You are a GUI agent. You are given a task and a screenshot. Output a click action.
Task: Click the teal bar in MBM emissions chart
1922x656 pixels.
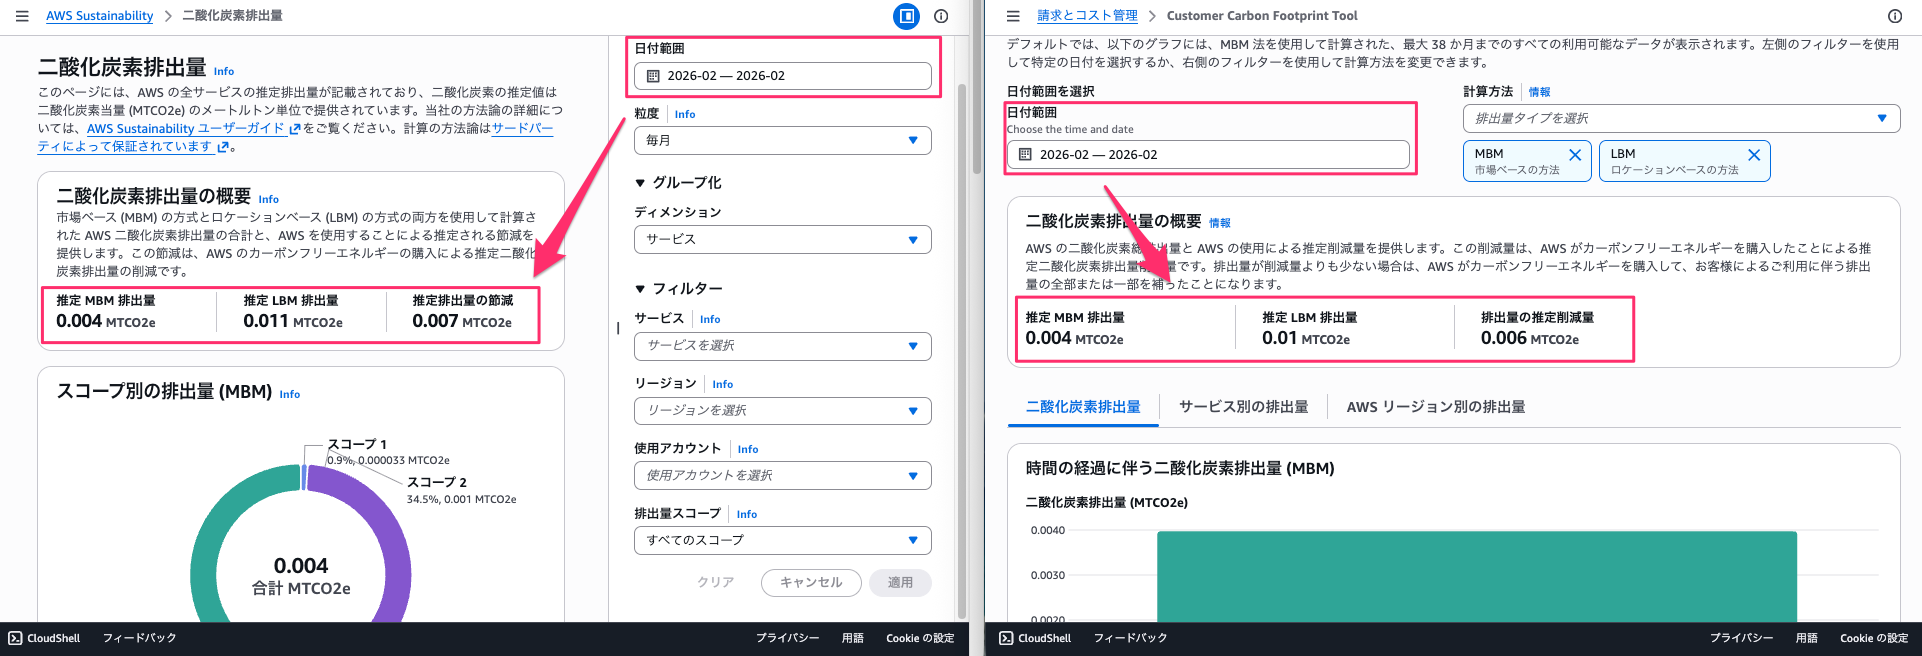(1477, 576)
